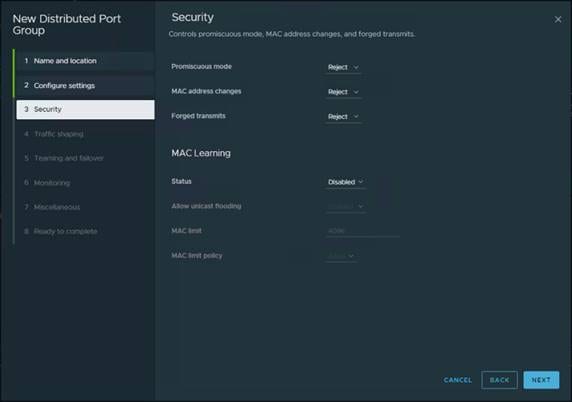Screen dimensions: 572x402
Task: Open the MAC Learning Status dropdown
Action: click(345, 182)
